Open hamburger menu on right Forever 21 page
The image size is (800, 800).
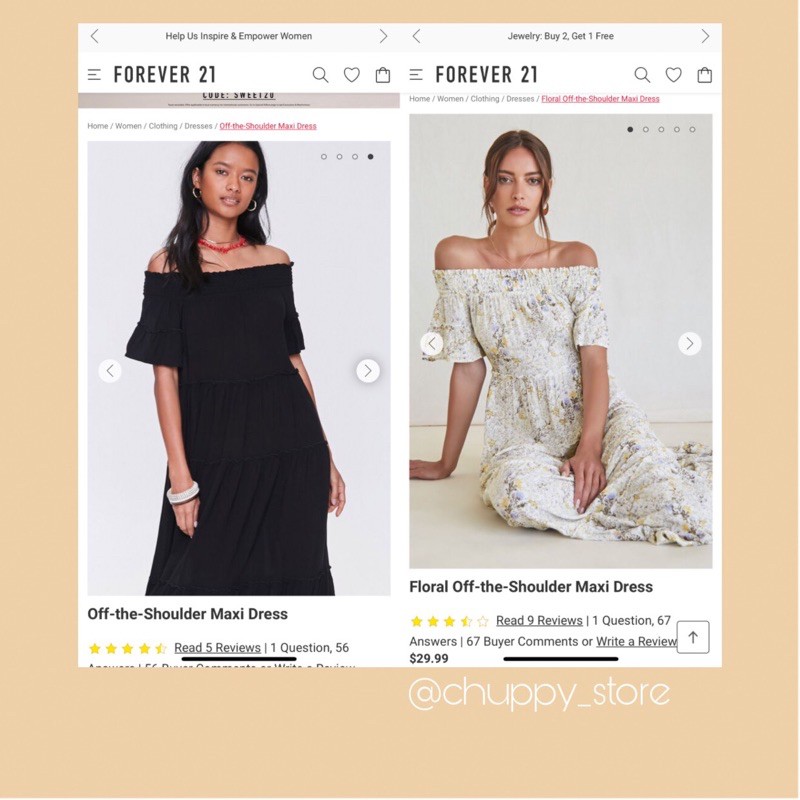pyautogui.click(x=416, y=75)
